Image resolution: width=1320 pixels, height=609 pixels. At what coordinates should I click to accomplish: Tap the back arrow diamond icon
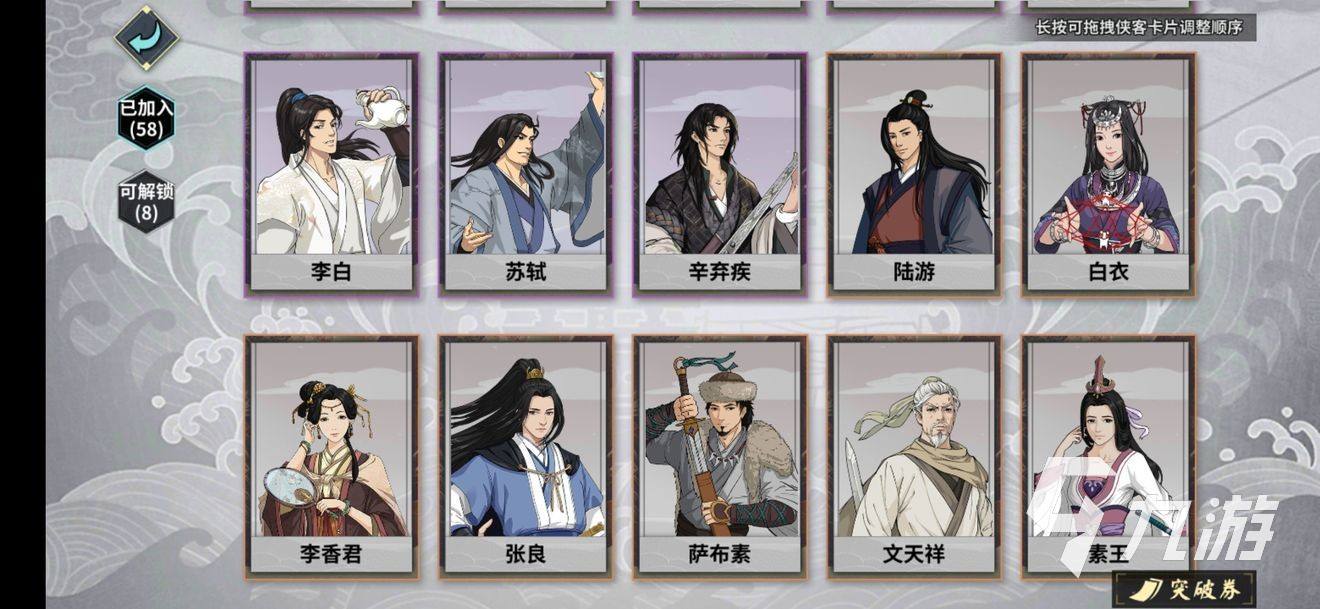click(x=146, y=39)
